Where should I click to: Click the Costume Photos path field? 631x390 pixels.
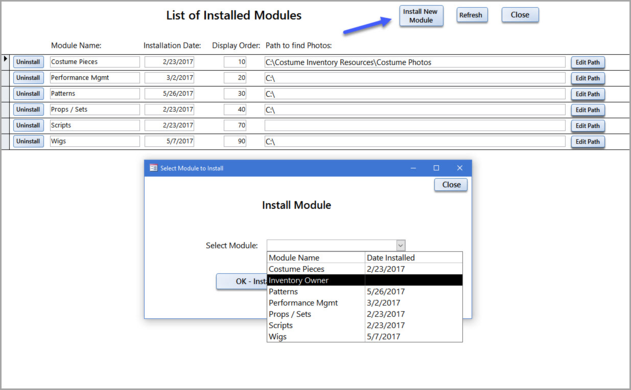tap(415, 62)
